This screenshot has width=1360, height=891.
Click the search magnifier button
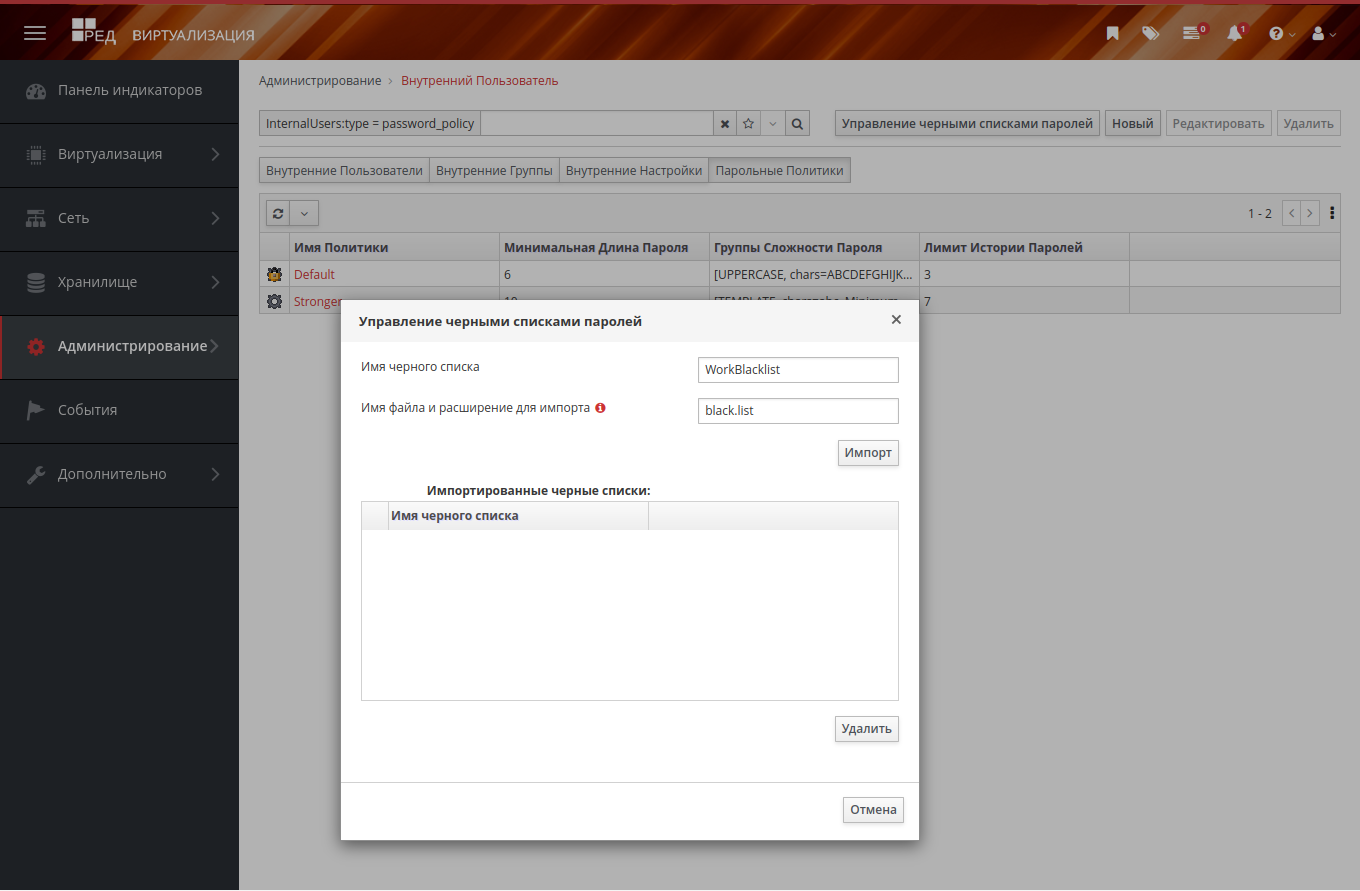tap(797, 124)
